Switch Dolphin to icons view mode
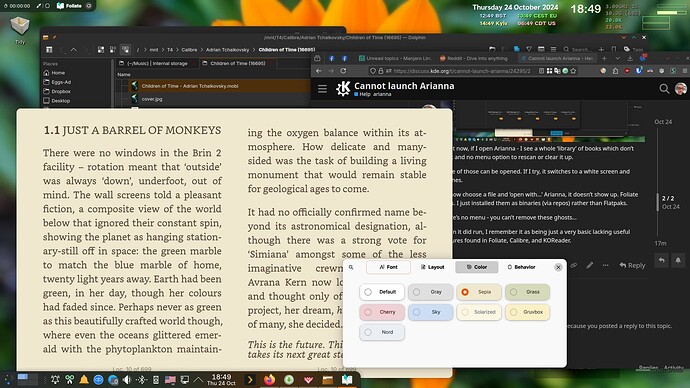 [x=101, y=50]
